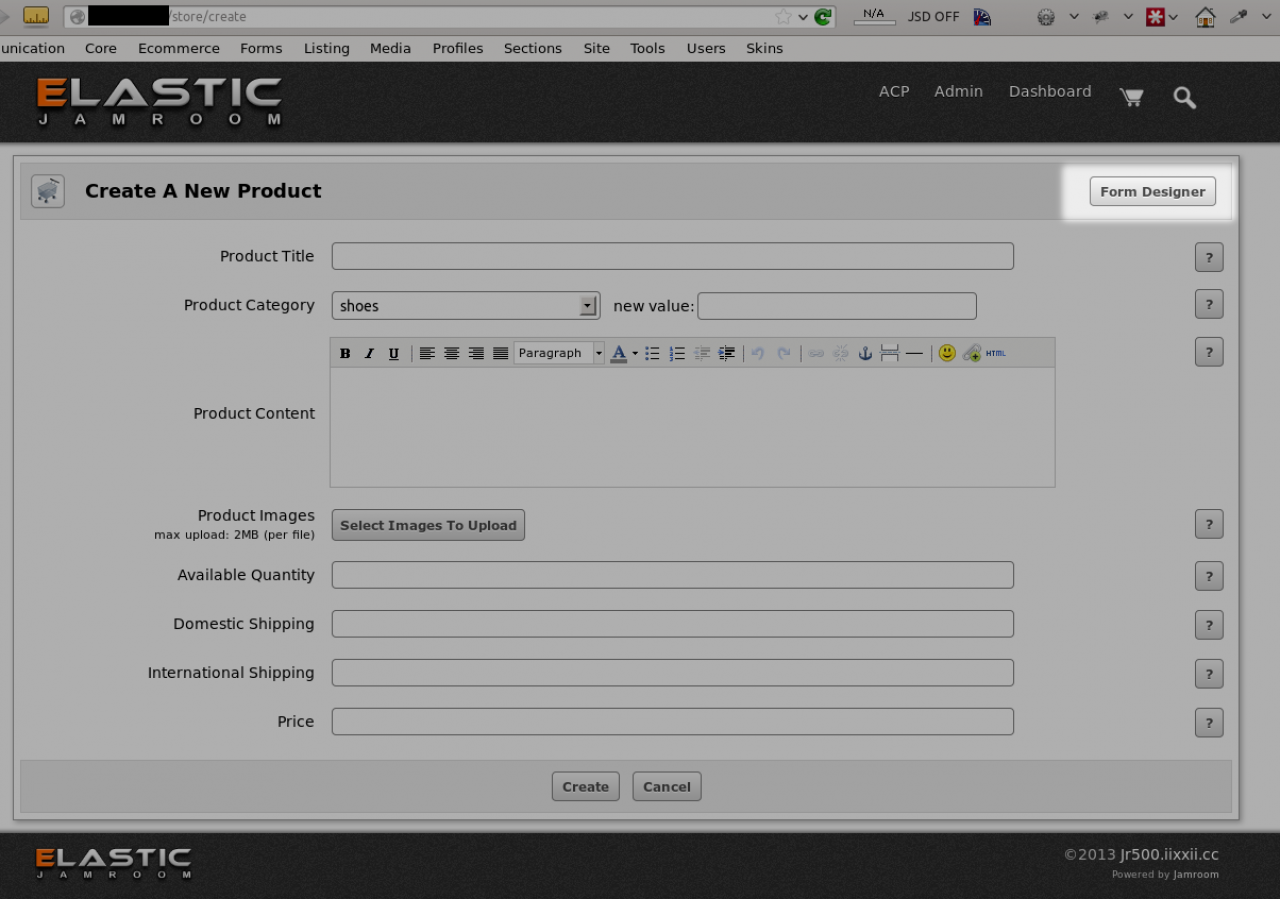Image resolution: width=1280 pixels, height=899 pixels.
Task: Click the Create button
Action: click(585, 787)
